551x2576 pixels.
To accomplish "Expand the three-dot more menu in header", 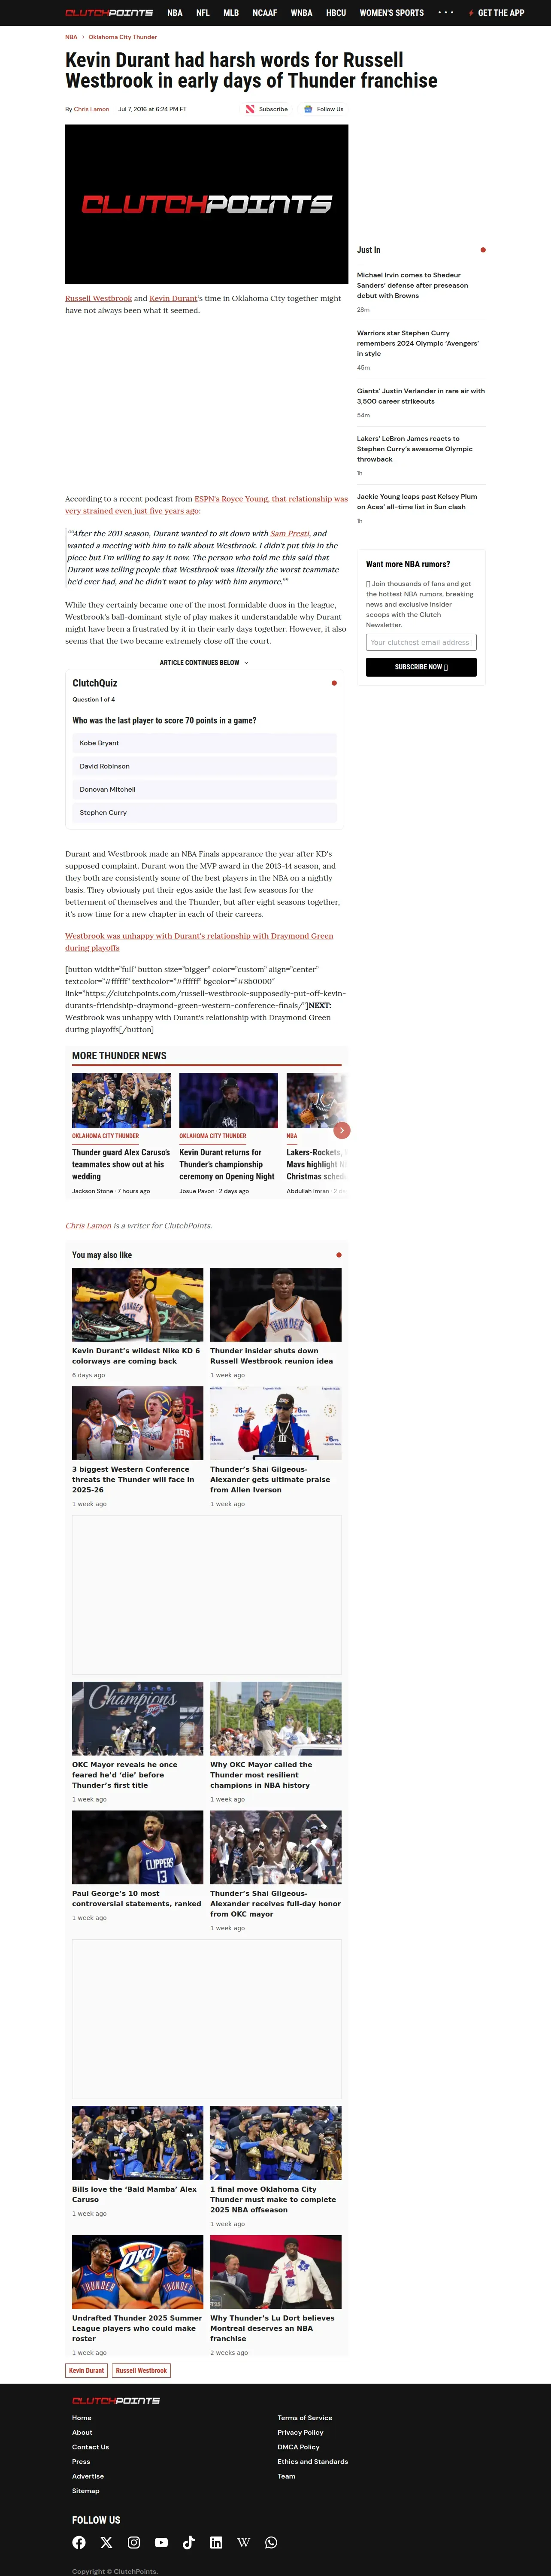I will point(446,13).
